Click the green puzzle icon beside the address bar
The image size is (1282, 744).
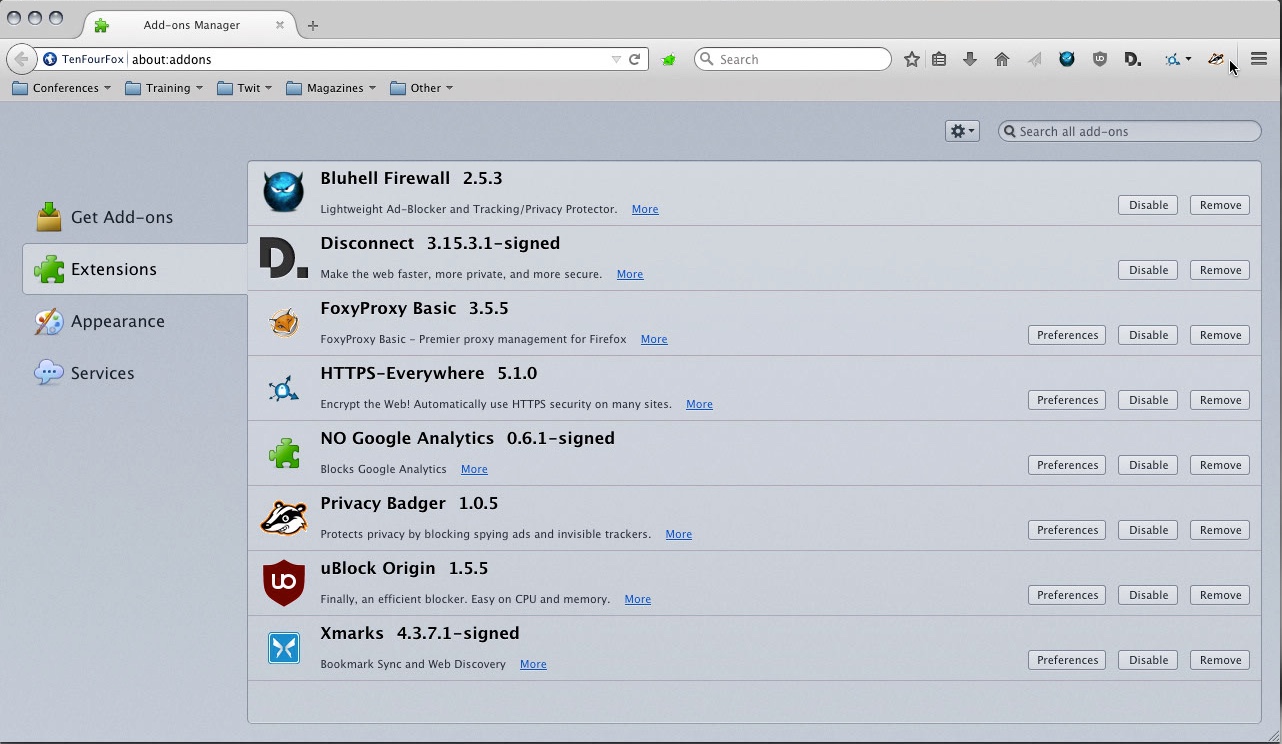(x=669, y=60)
